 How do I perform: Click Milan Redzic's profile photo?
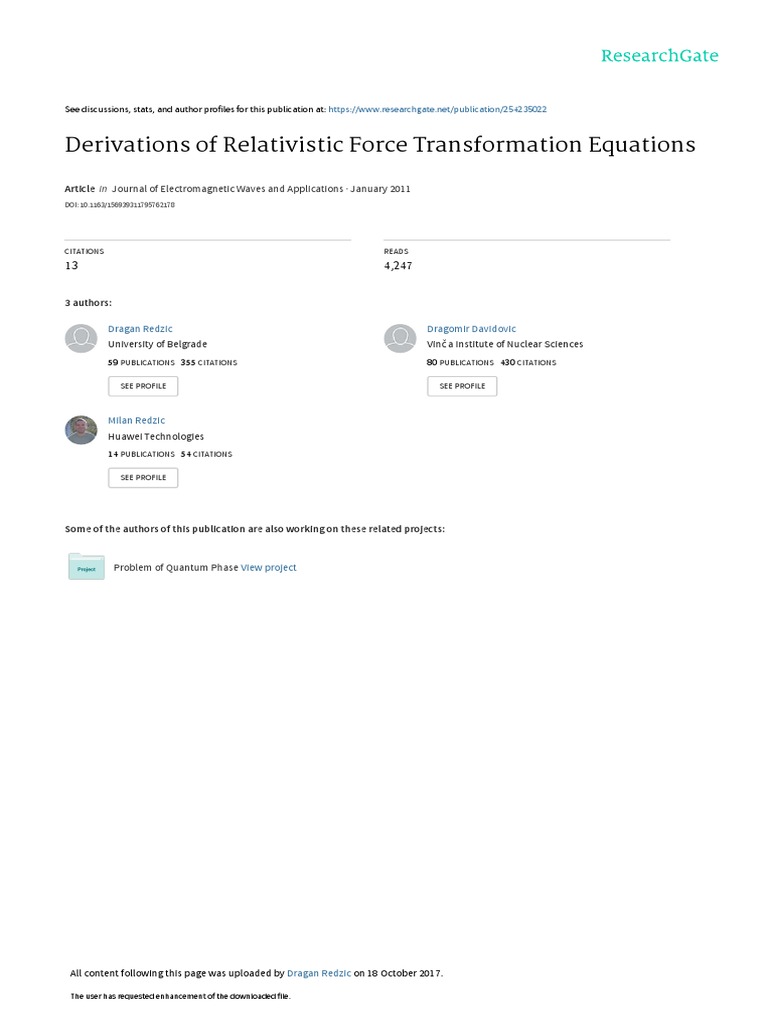coord(81,430)
